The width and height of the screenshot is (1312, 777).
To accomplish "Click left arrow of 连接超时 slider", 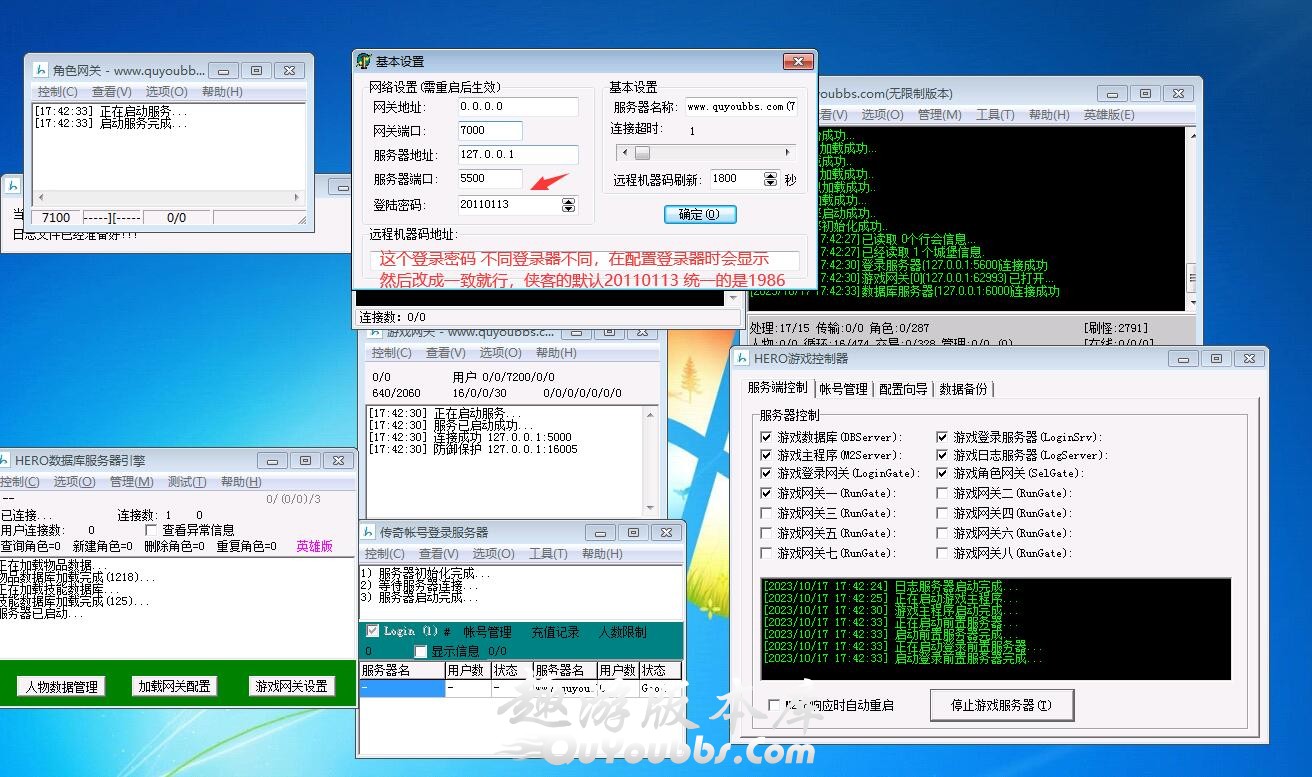I will (625, 153).
